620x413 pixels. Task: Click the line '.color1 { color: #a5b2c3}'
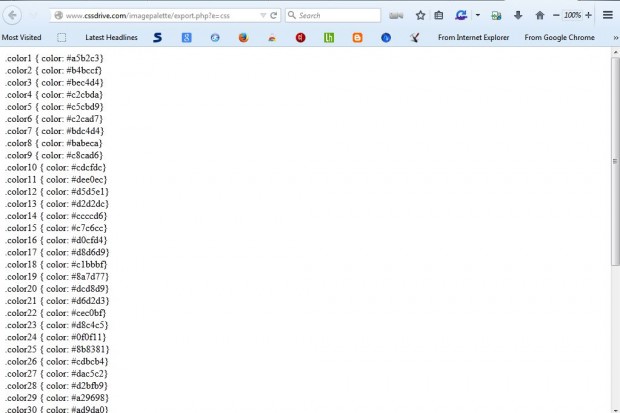54,58
